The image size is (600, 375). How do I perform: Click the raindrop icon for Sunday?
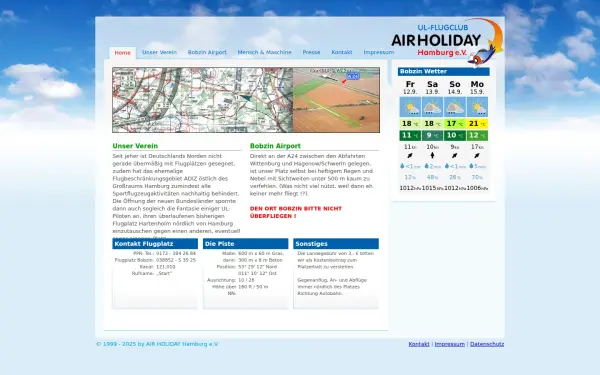click(447, 166)
